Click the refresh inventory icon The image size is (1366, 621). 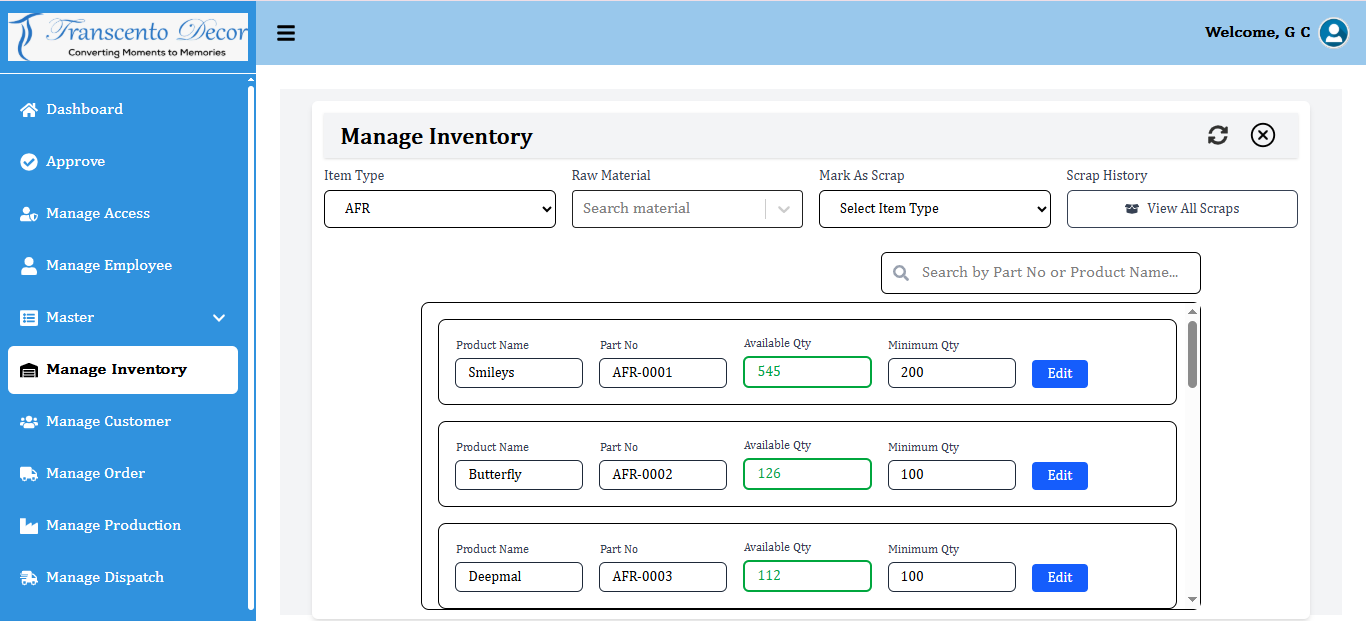(1217, 135)
